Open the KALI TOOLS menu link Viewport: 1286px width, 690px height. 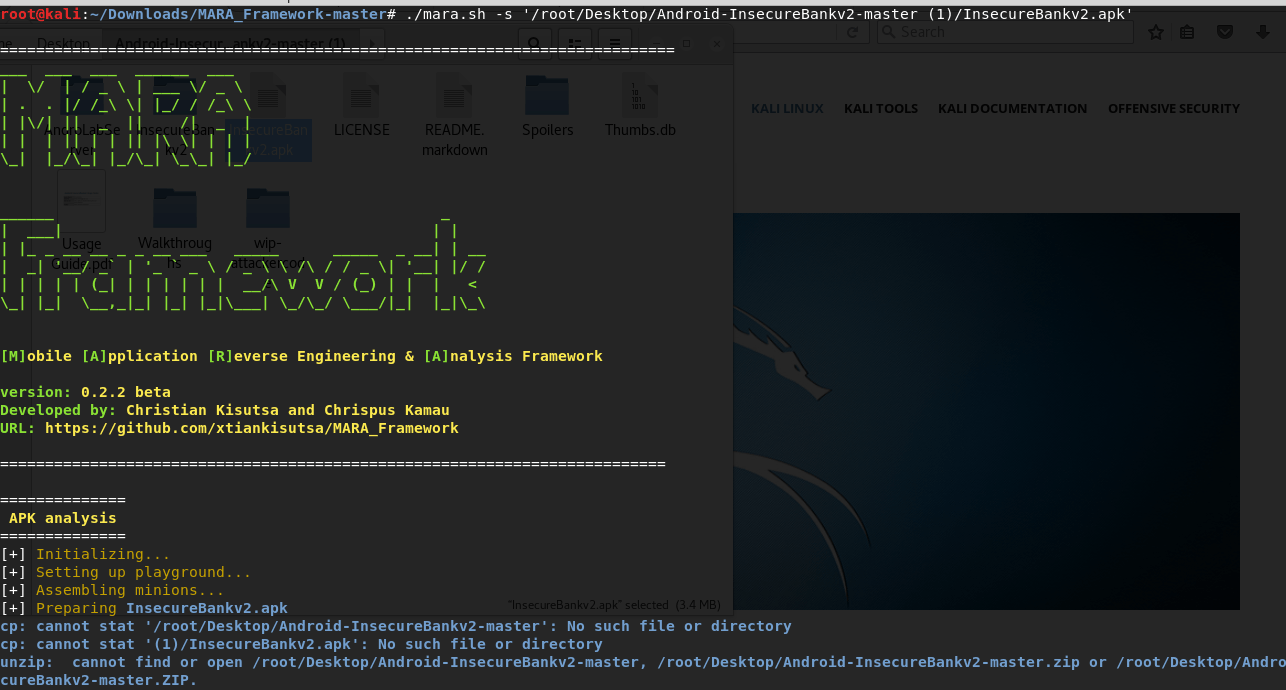tap(880, 108)
